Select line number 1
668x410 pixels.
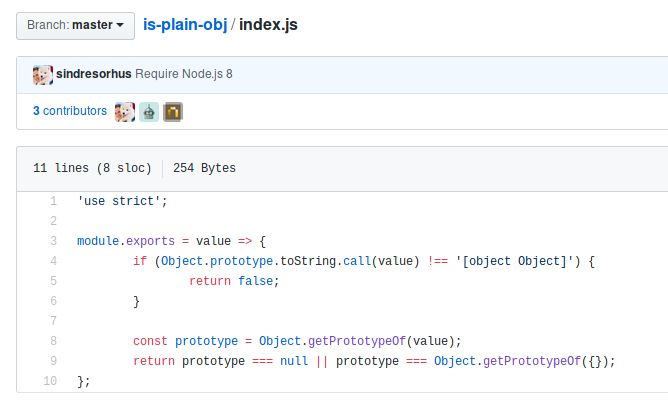pos(52,202)
